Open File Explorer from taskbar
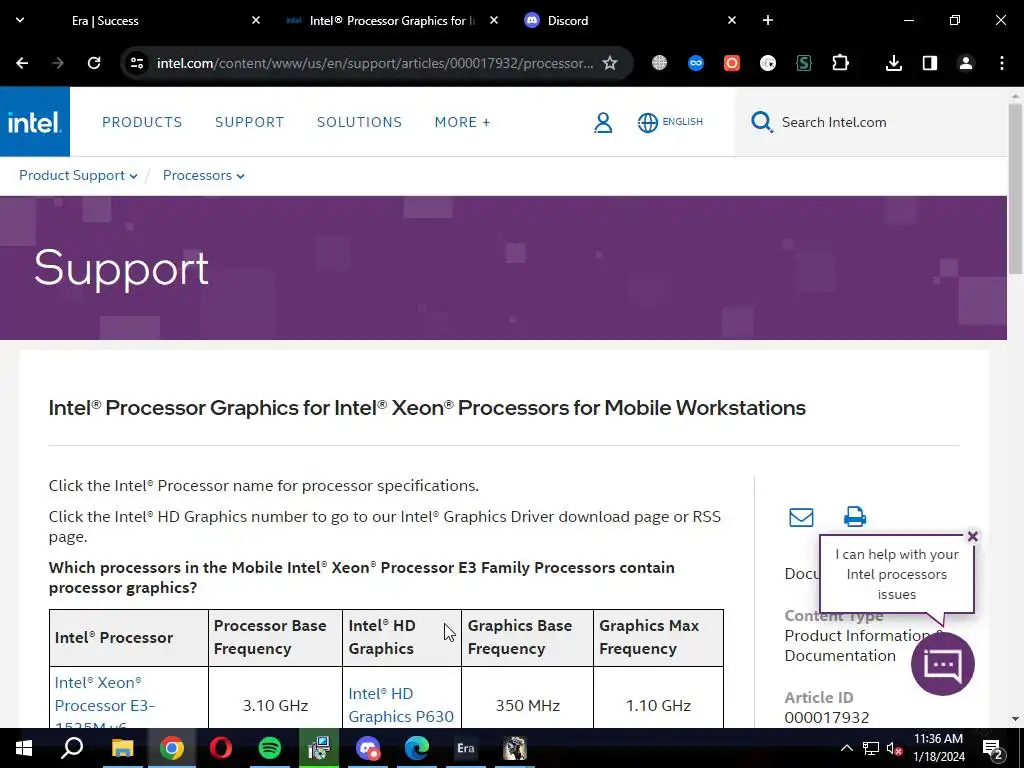Screen dimensions: 1024x768 pos(122,748)
